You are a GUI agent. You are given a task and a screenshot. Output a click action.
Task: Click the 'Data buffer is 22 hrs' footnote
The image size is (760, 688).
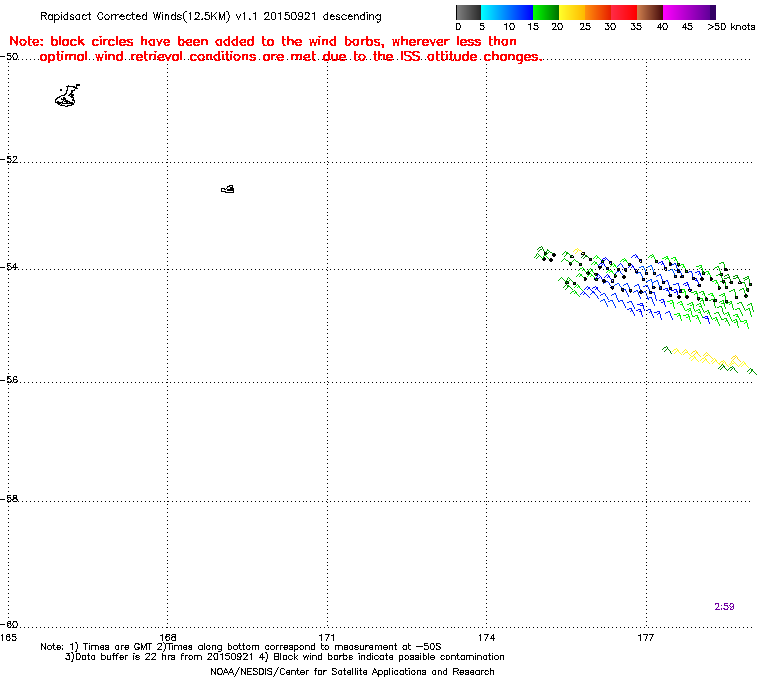pyautogui.click(x=285, y=657)
